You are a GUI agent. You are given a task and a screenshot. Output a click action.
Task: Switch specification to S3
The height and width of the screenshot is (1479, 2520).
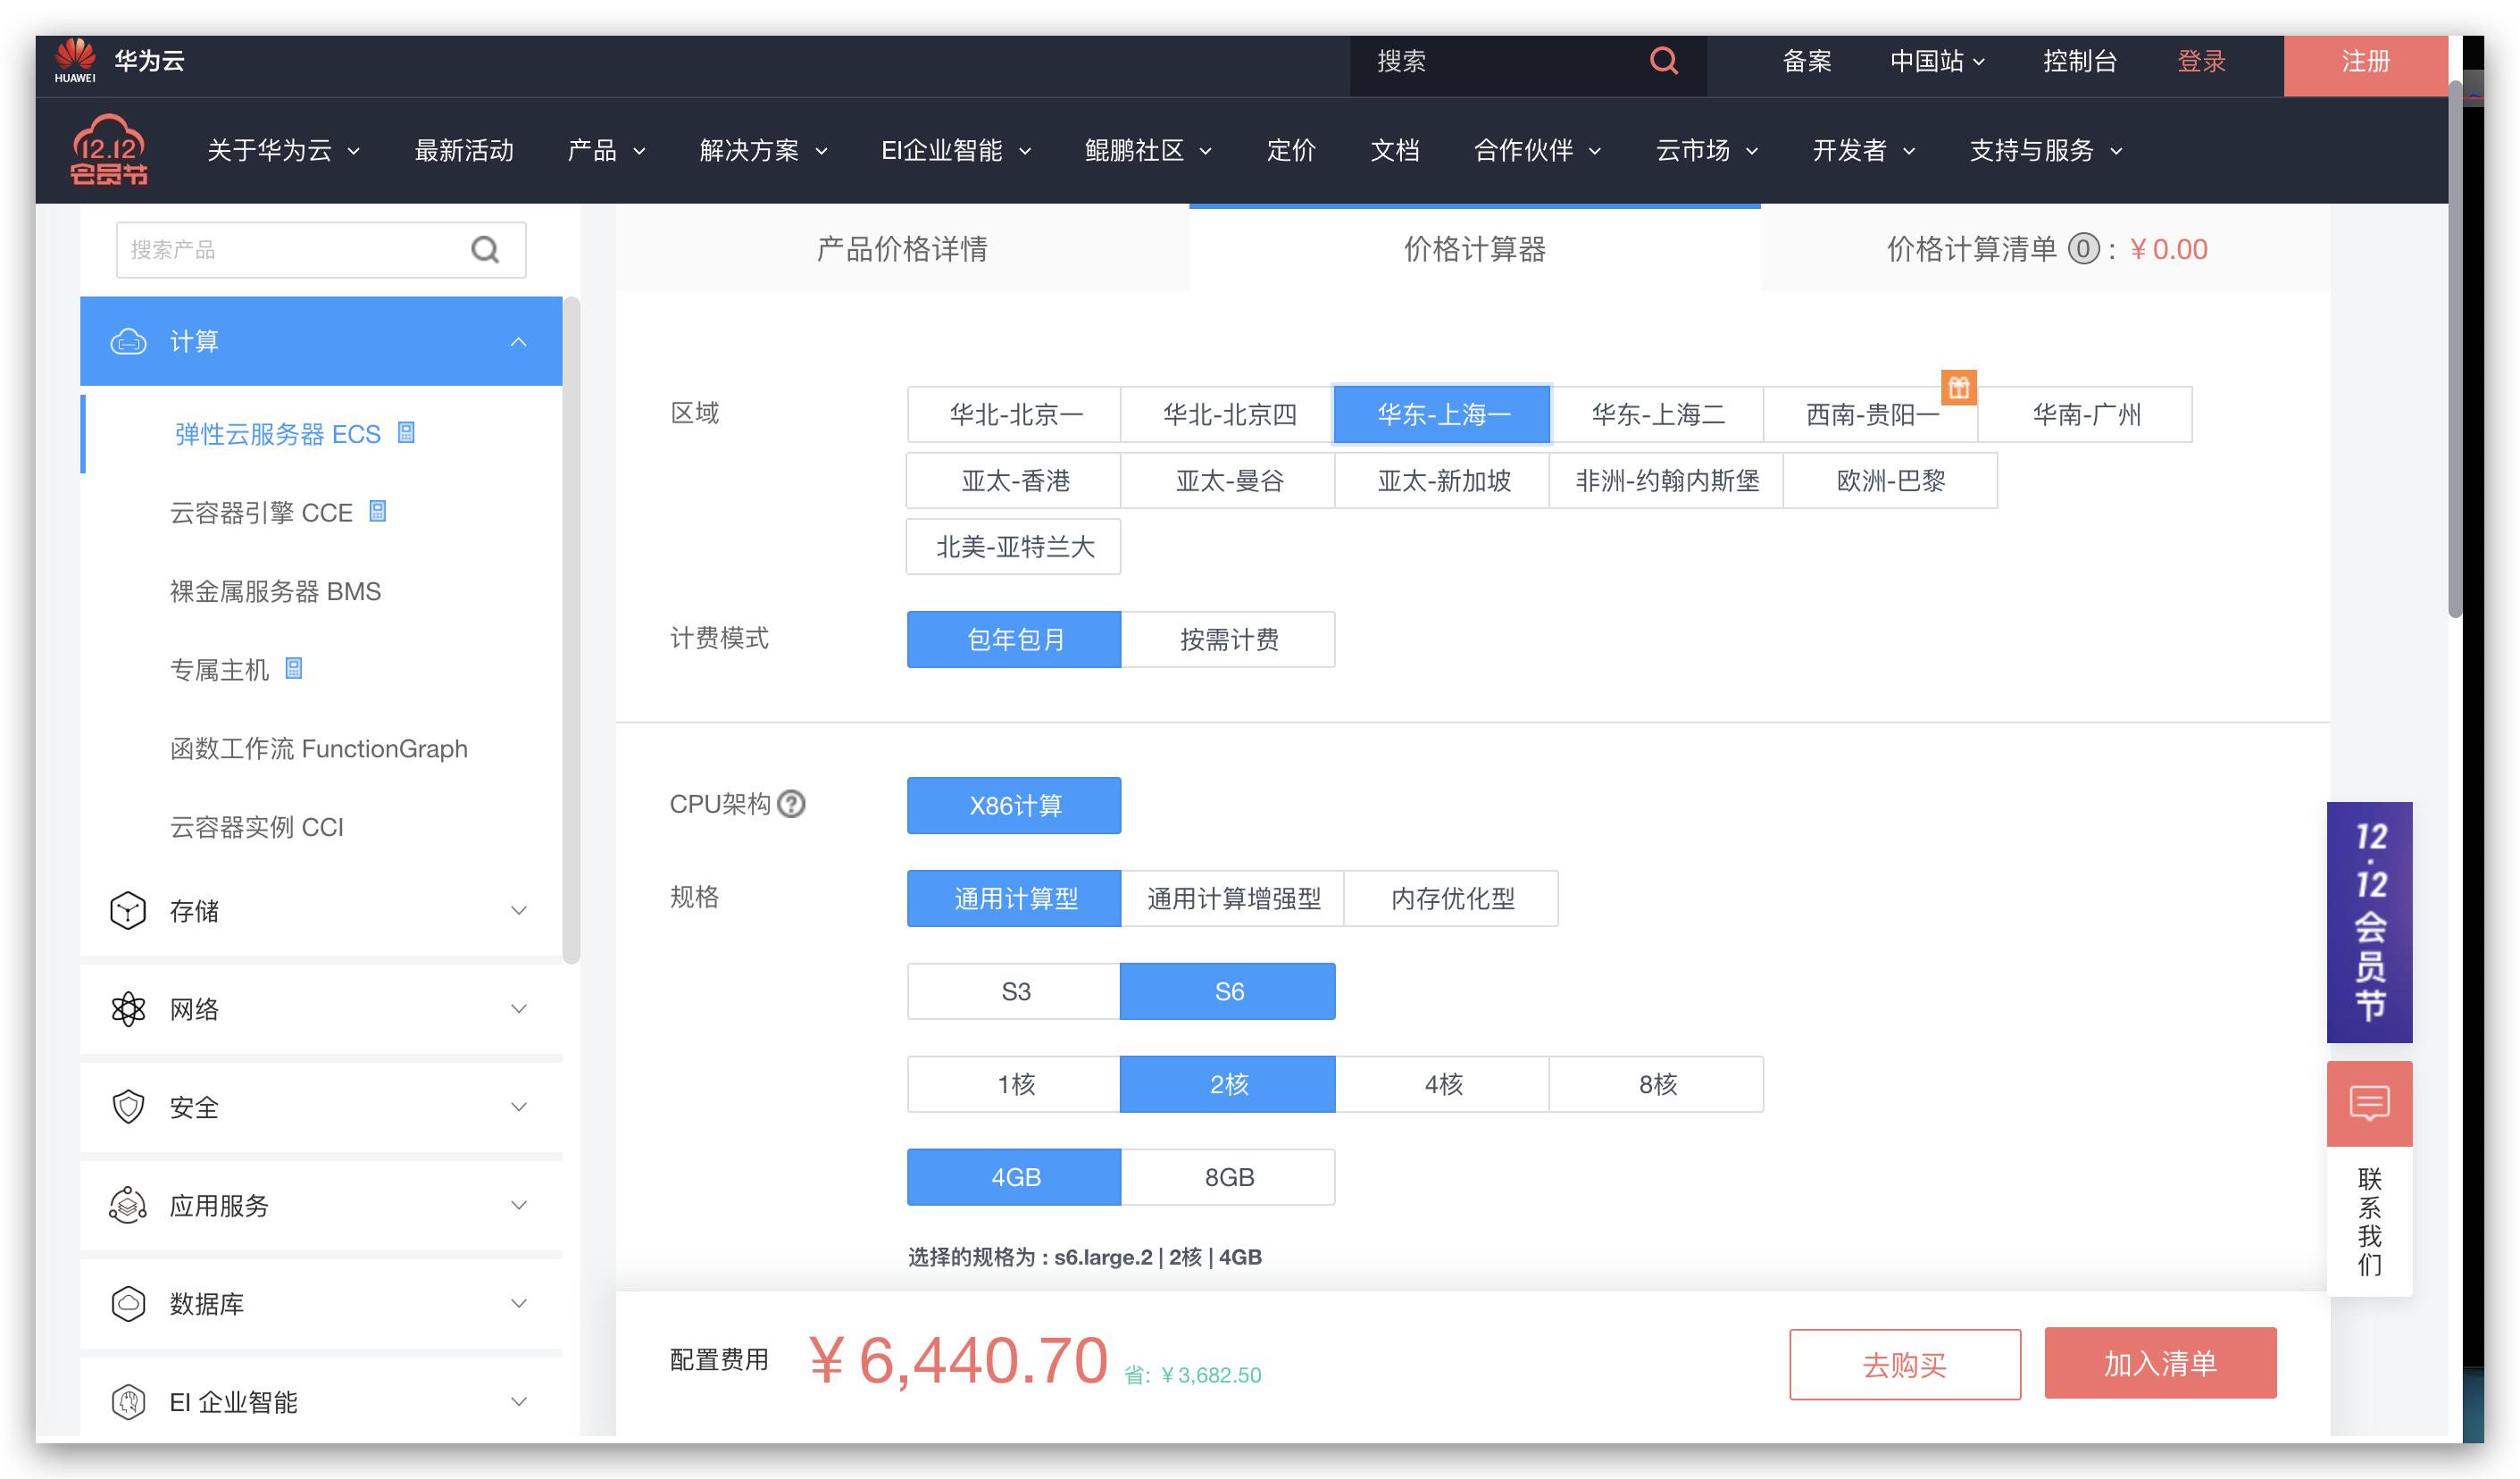tap(1013, 991)
